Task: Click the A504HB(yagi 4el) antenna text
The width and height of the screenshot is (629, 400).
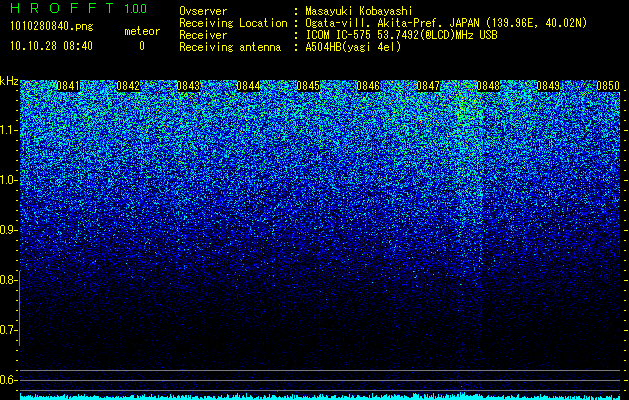Action: (353, 47)
